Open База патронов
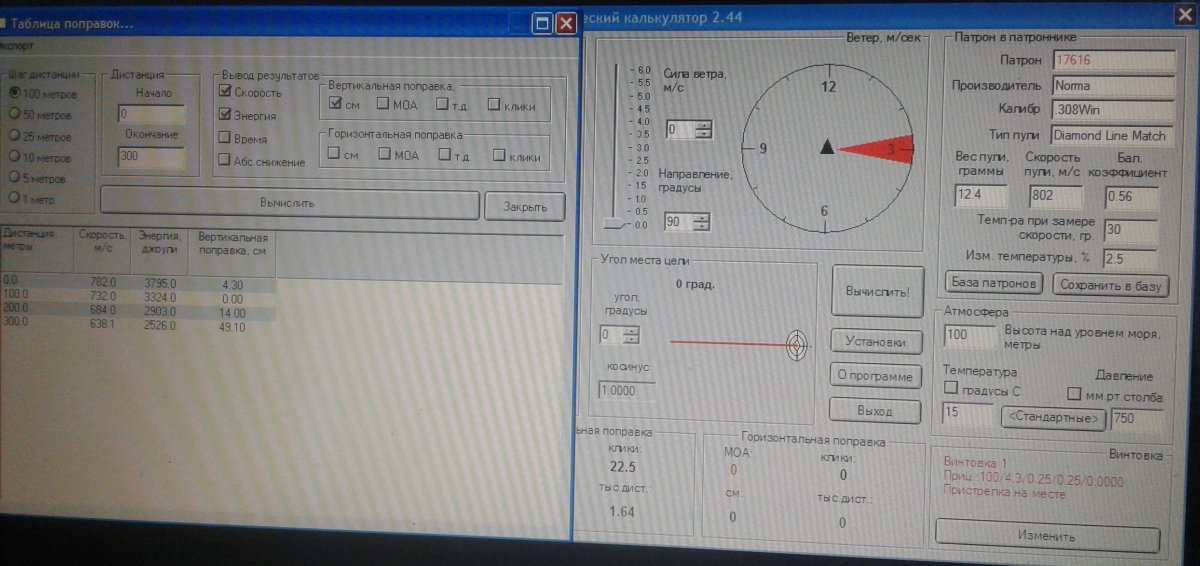The height and width of the screenshot is (566, 1200). click(x=993, y=284)
